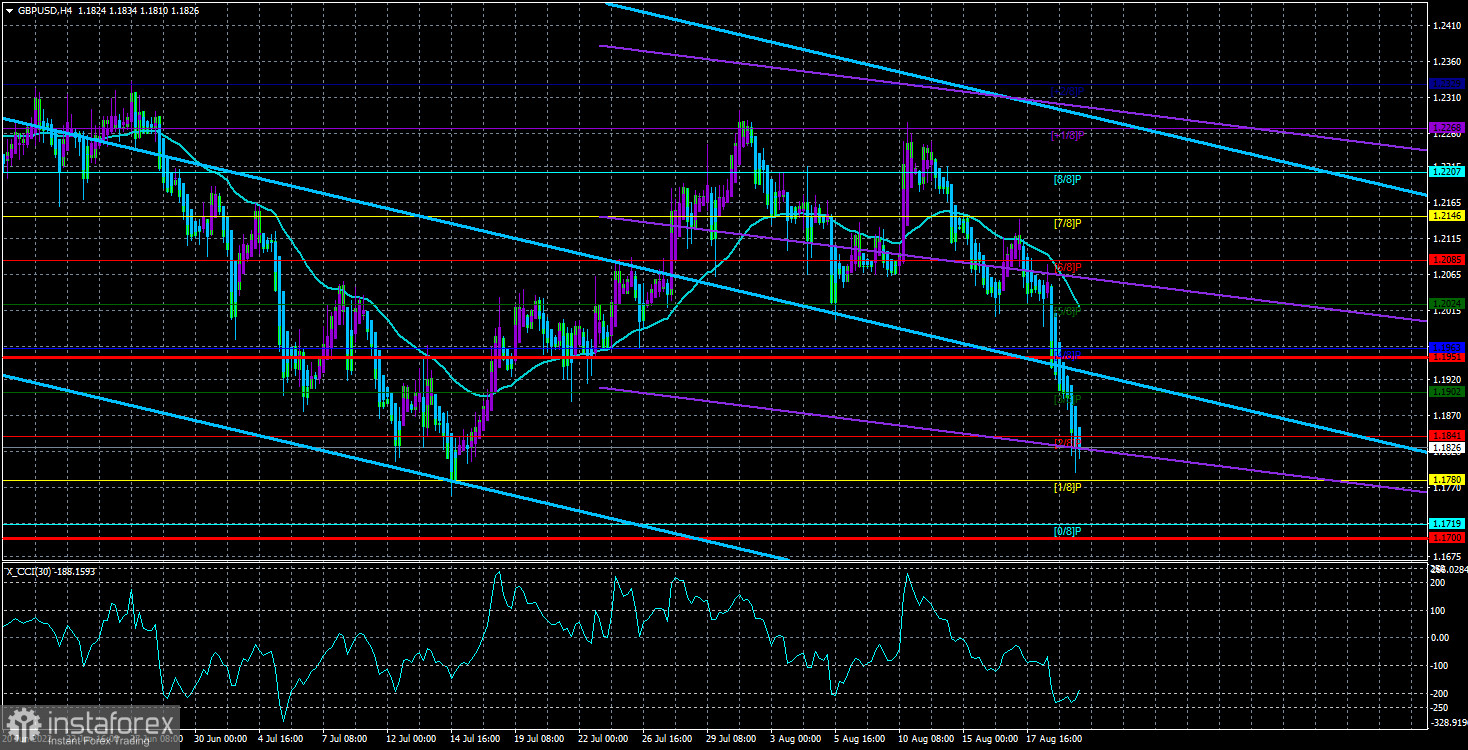Click the yellow 1.1780 price tag
The height and width of the screenshot is (750, 1468).
click(x=1448, y=480)
